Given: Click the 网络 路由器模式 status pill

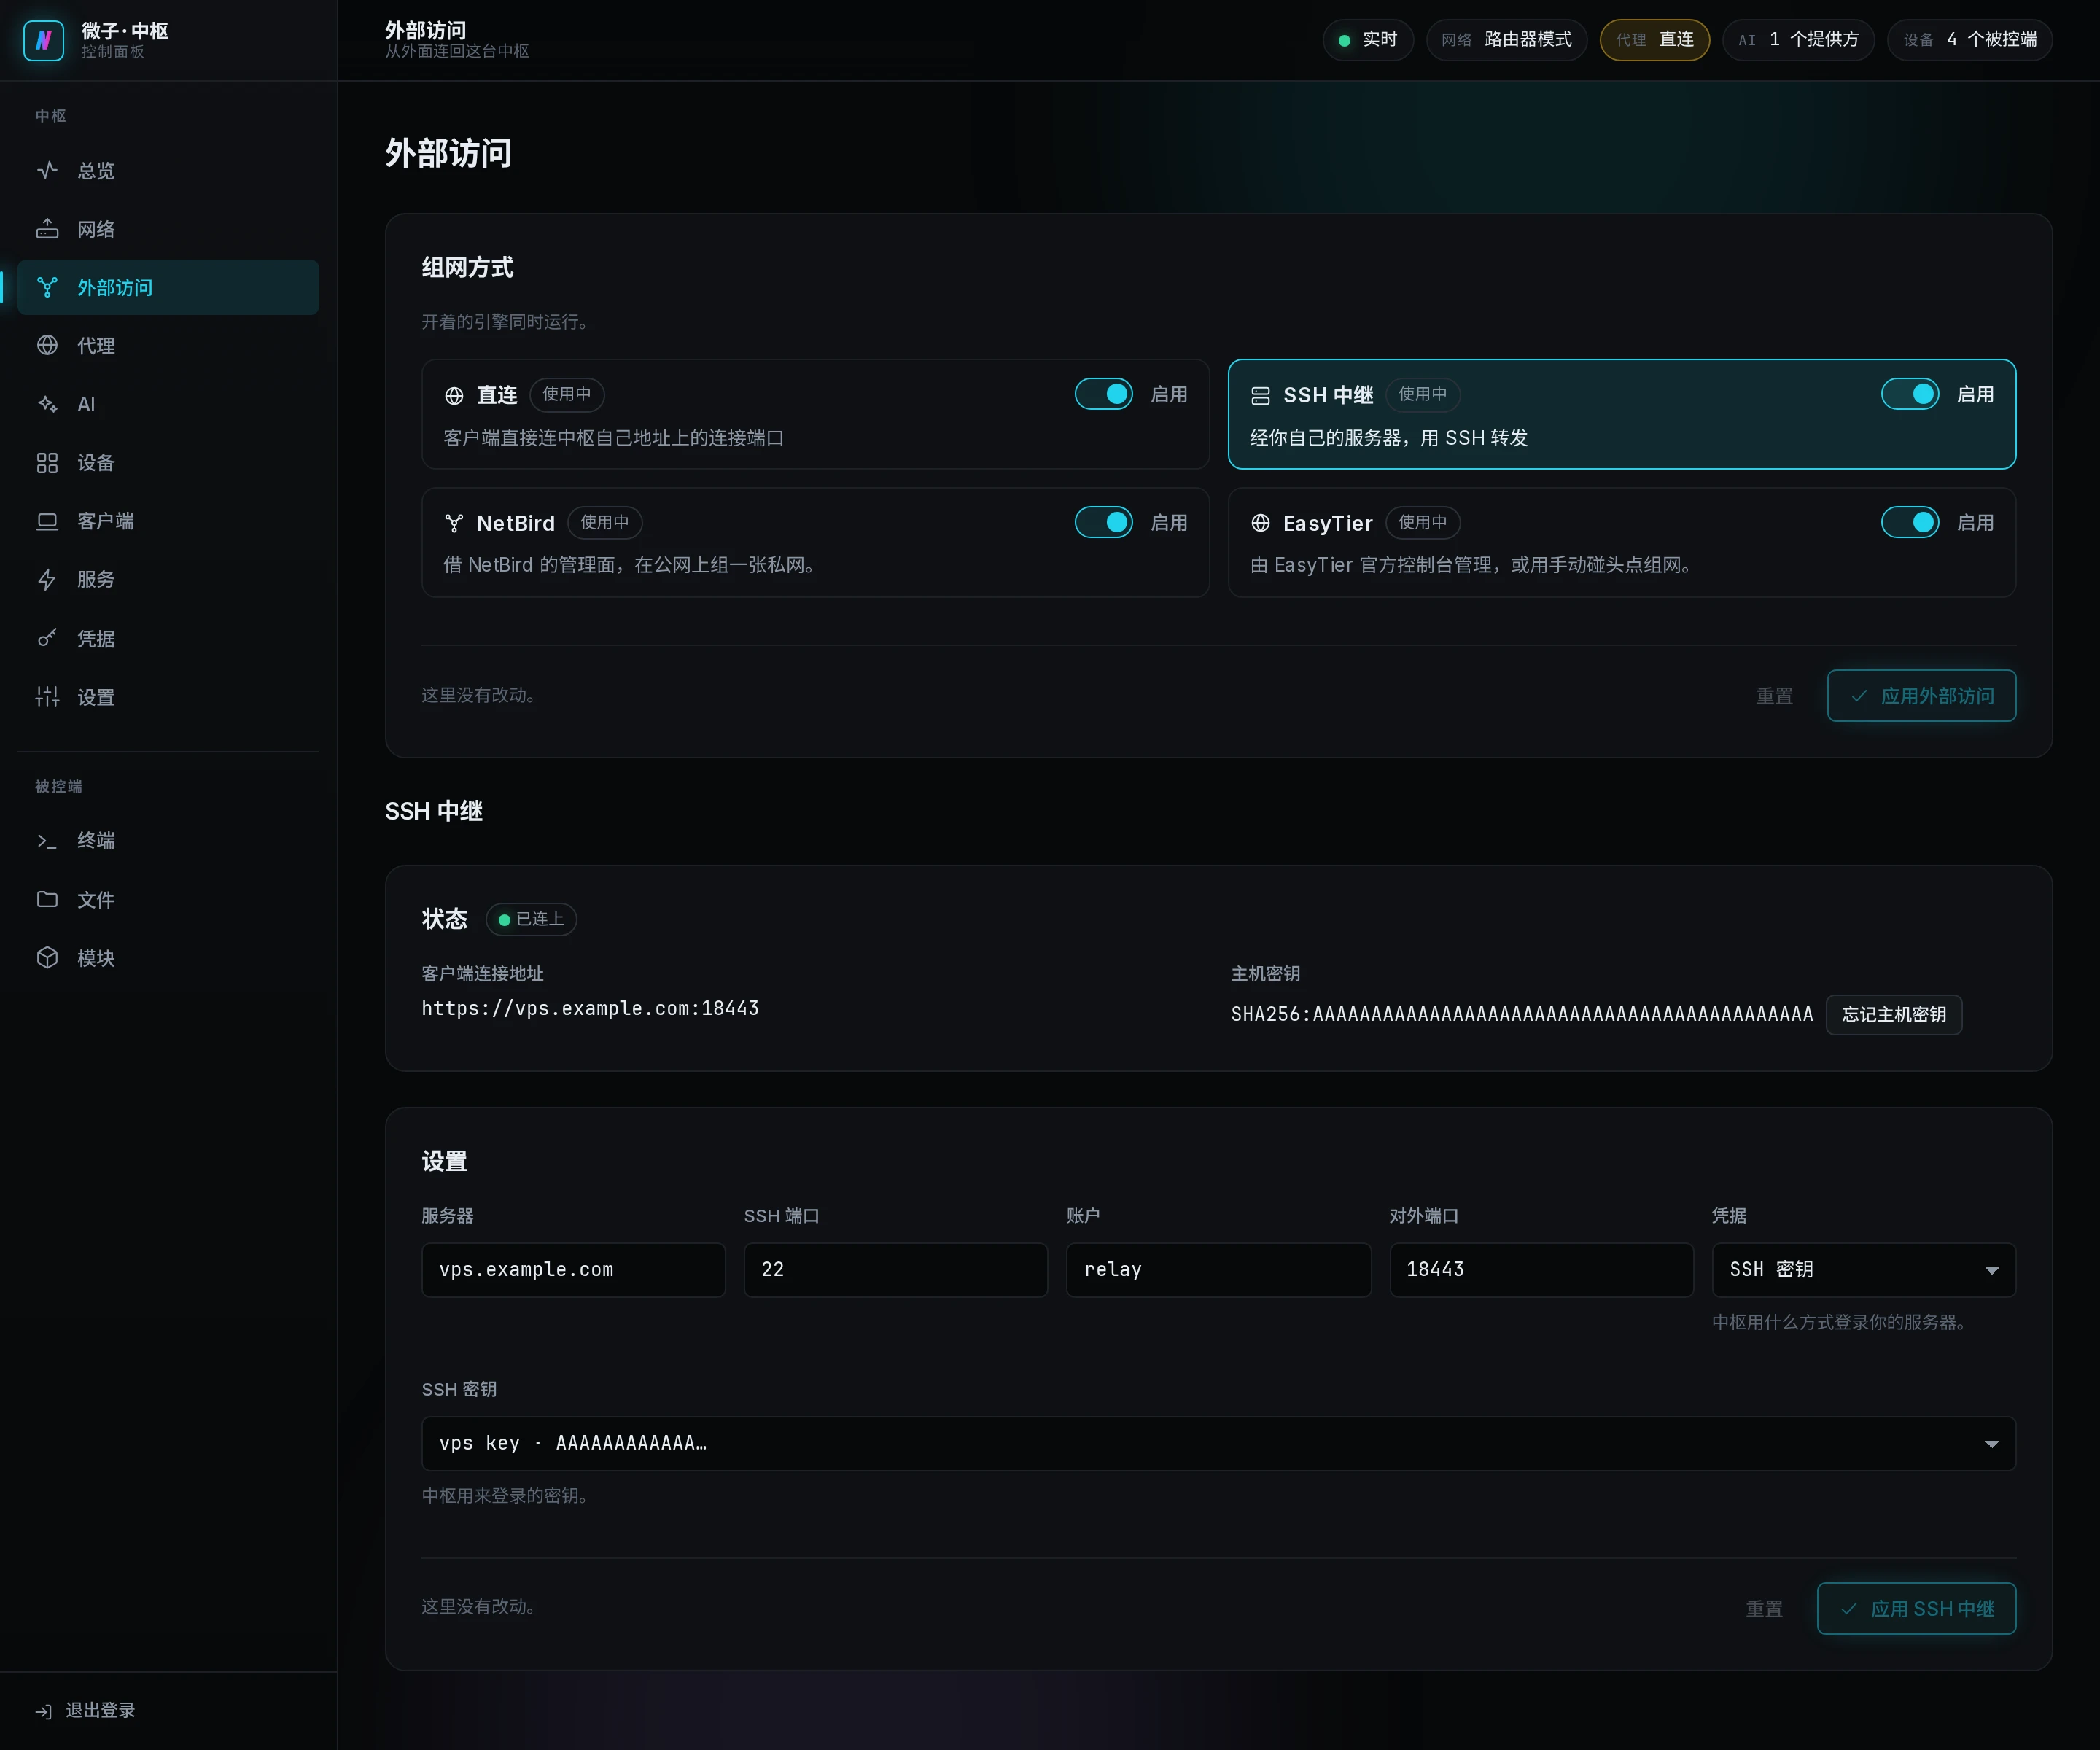Looking at the screenshot, I should [1506, 40].
